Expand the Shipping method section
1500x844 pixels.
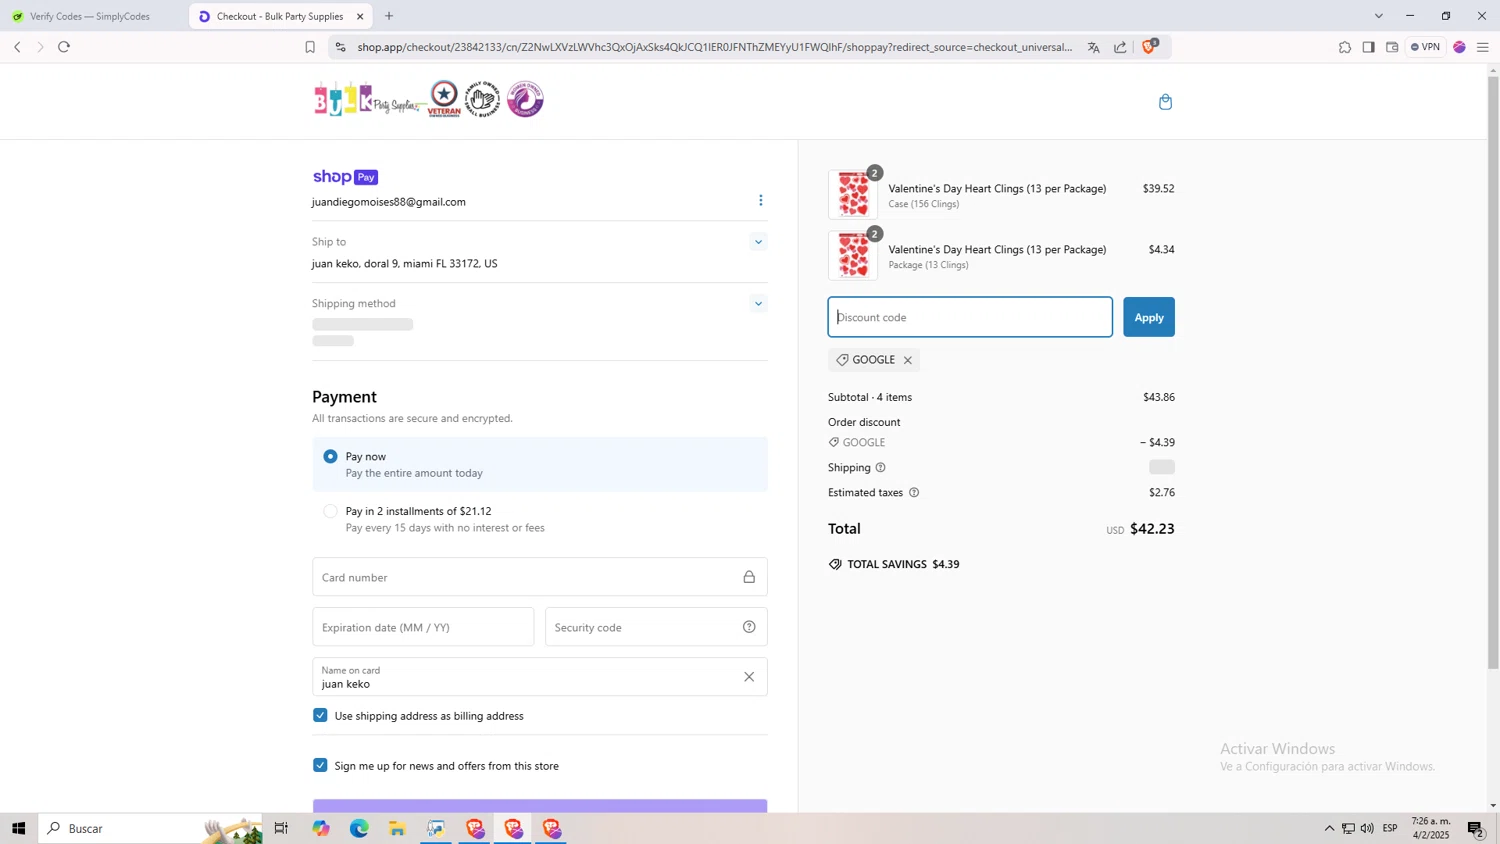pos(758,304)
